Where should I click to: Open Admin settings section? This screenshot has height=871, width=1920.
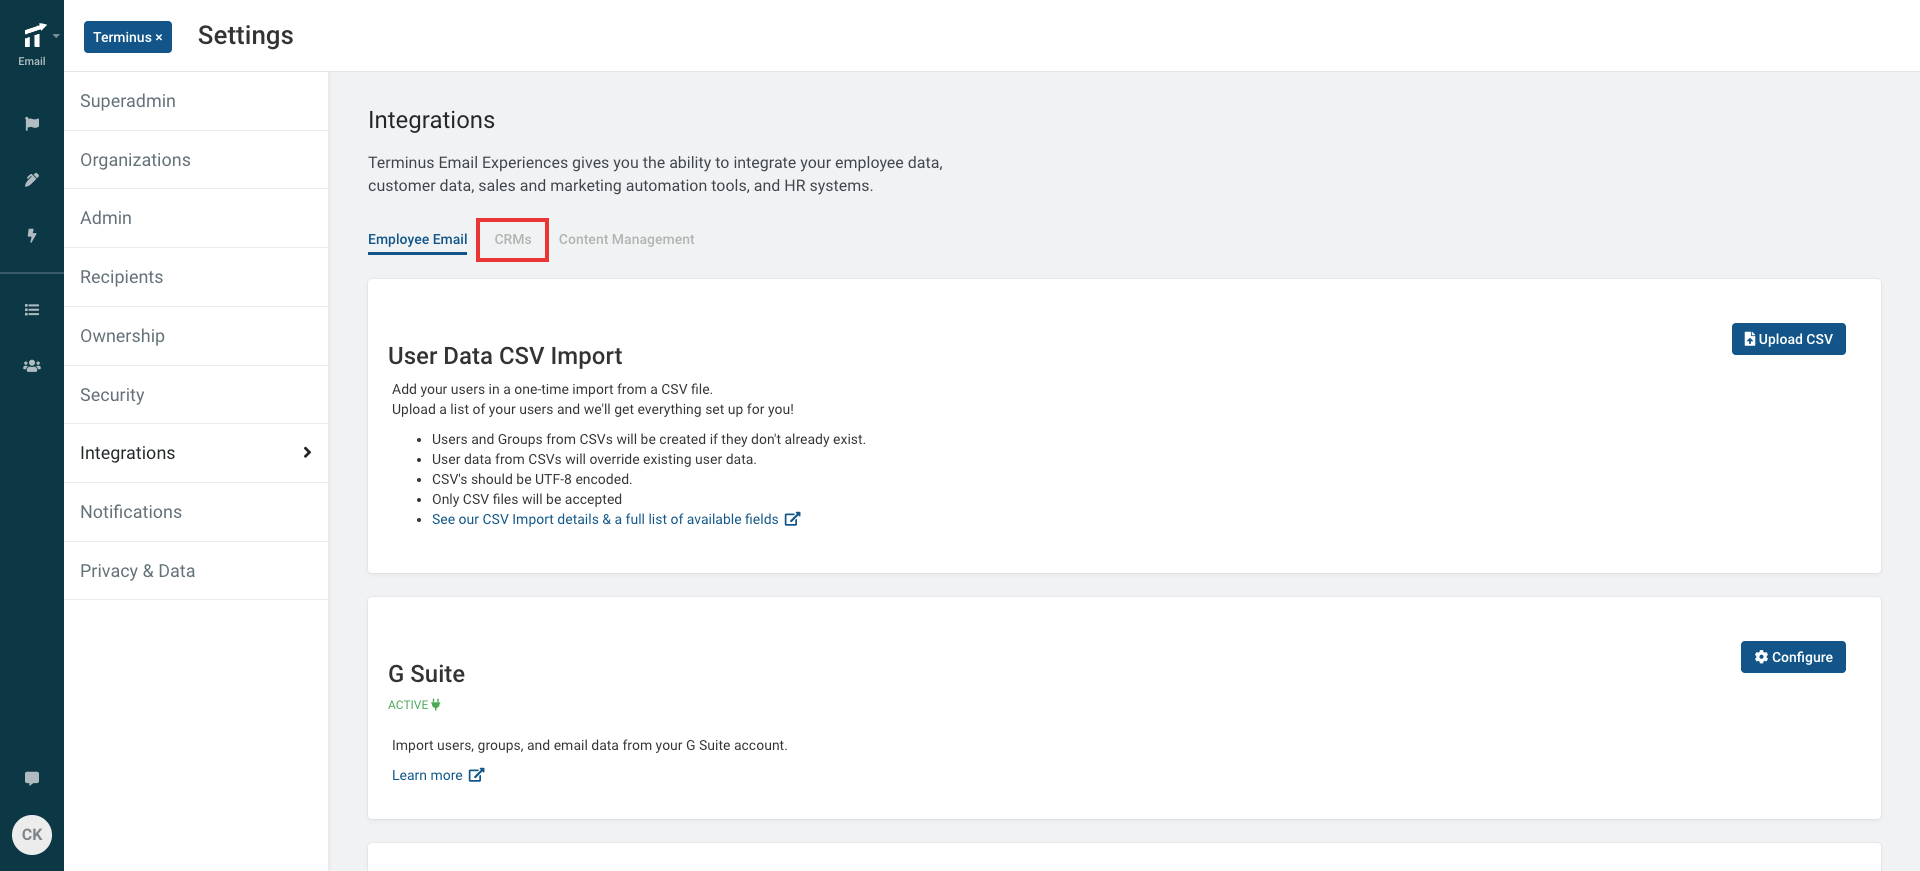pyautogui.click(x=196, y=218)
